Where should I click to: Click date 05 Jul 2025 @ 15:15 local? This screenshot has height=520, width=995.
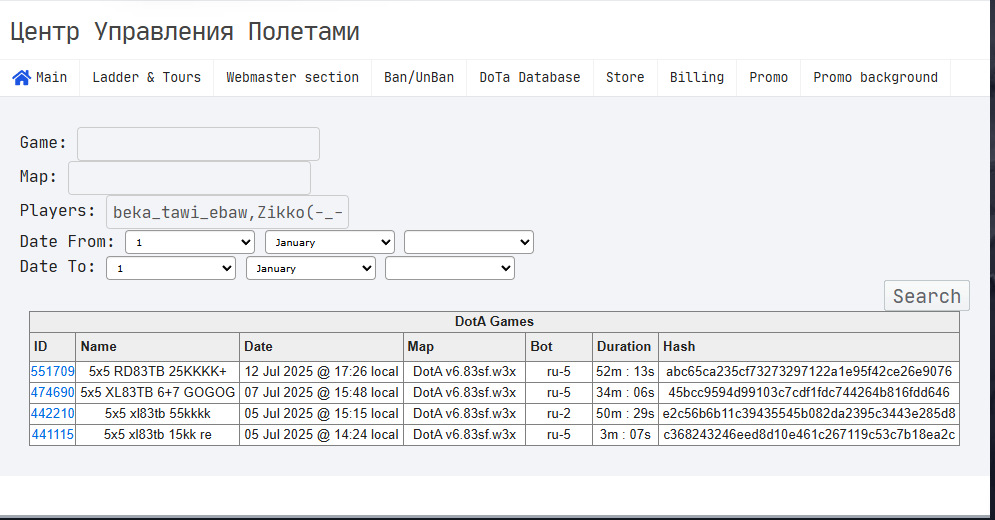click(x=322, y=413)
